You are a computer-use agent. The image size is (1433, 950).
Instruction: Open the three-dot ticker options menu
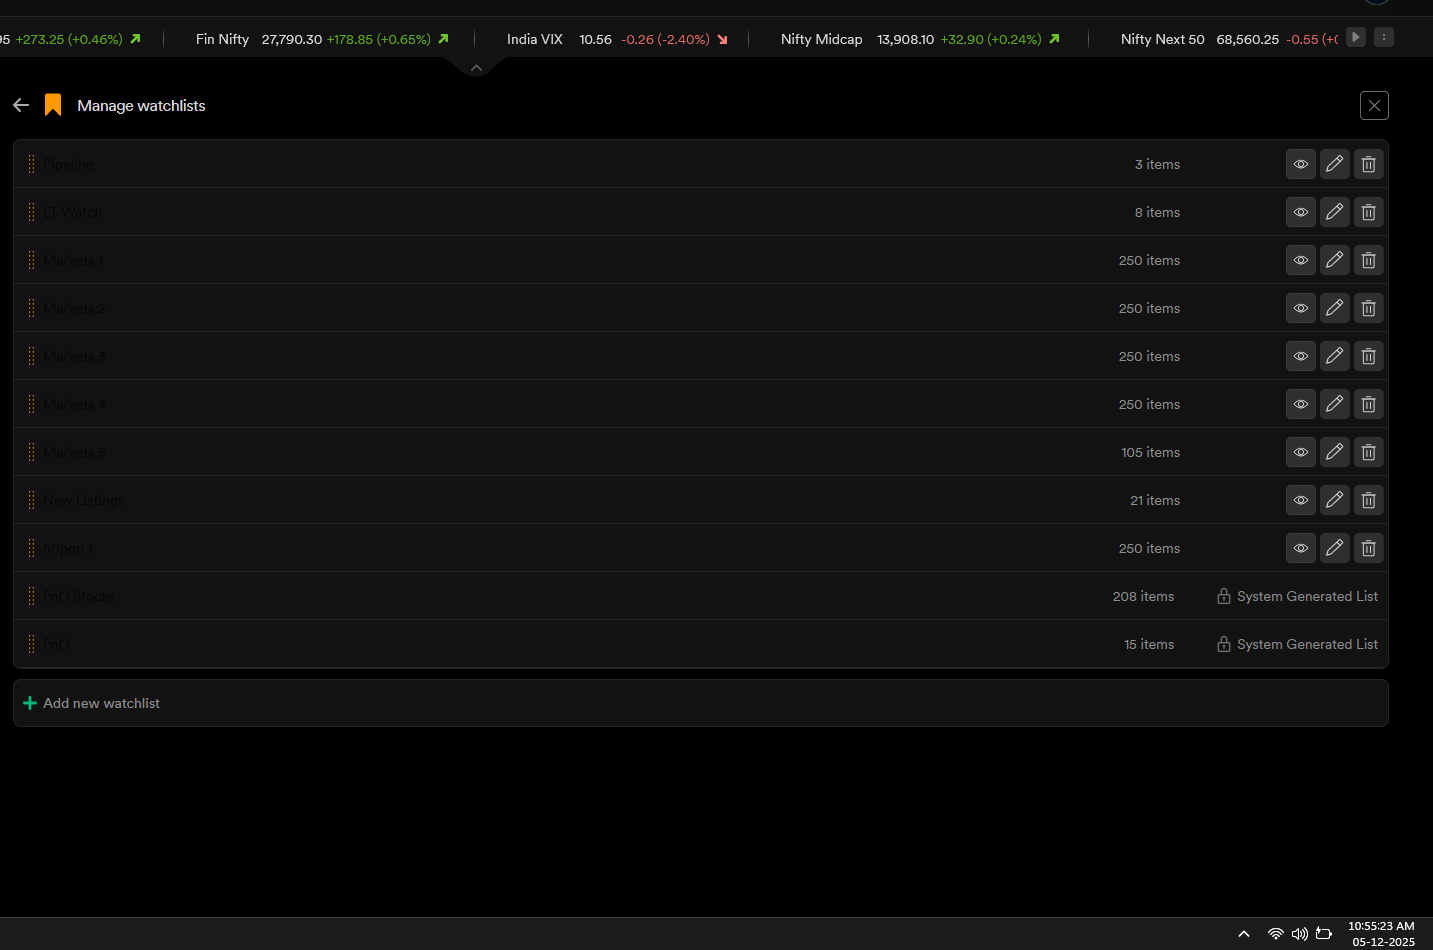point(1383,37)
